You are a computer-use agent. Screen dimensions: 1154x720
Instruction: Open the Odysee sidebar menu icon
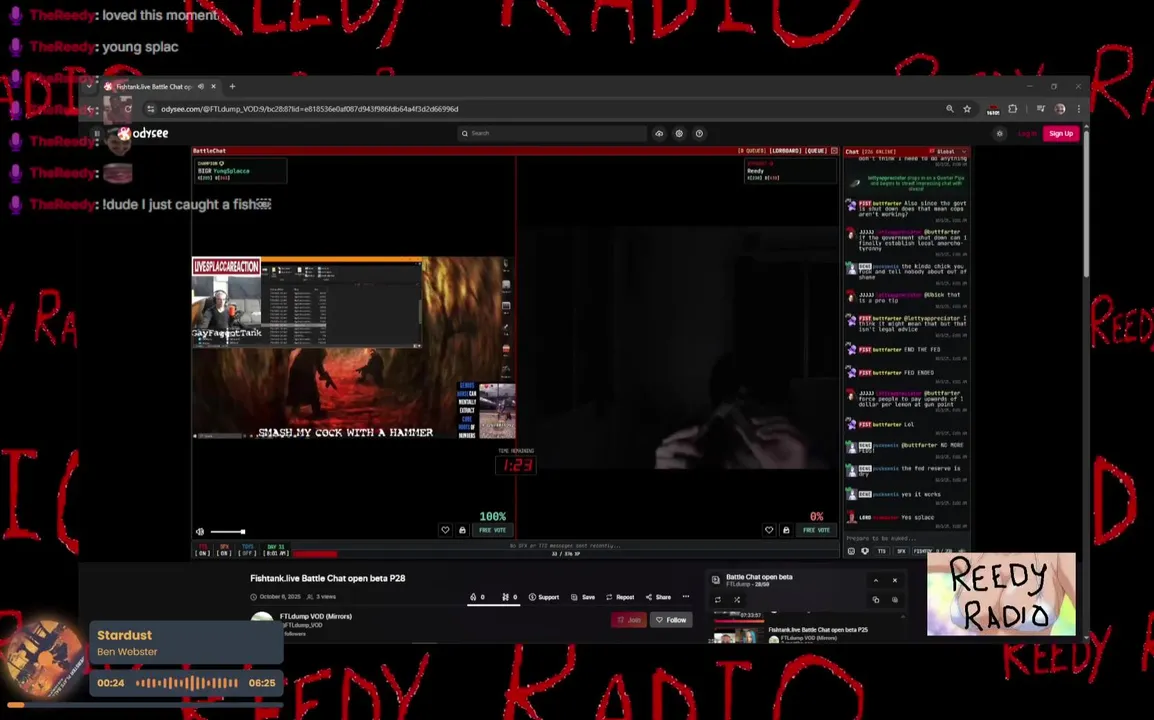96,133
